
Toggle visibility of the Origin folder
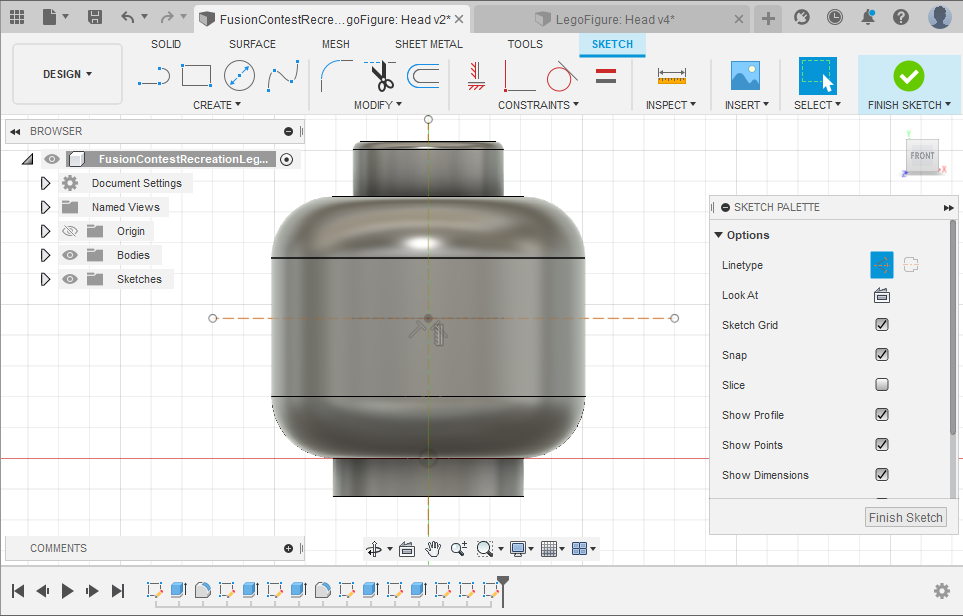coord(70,232)
